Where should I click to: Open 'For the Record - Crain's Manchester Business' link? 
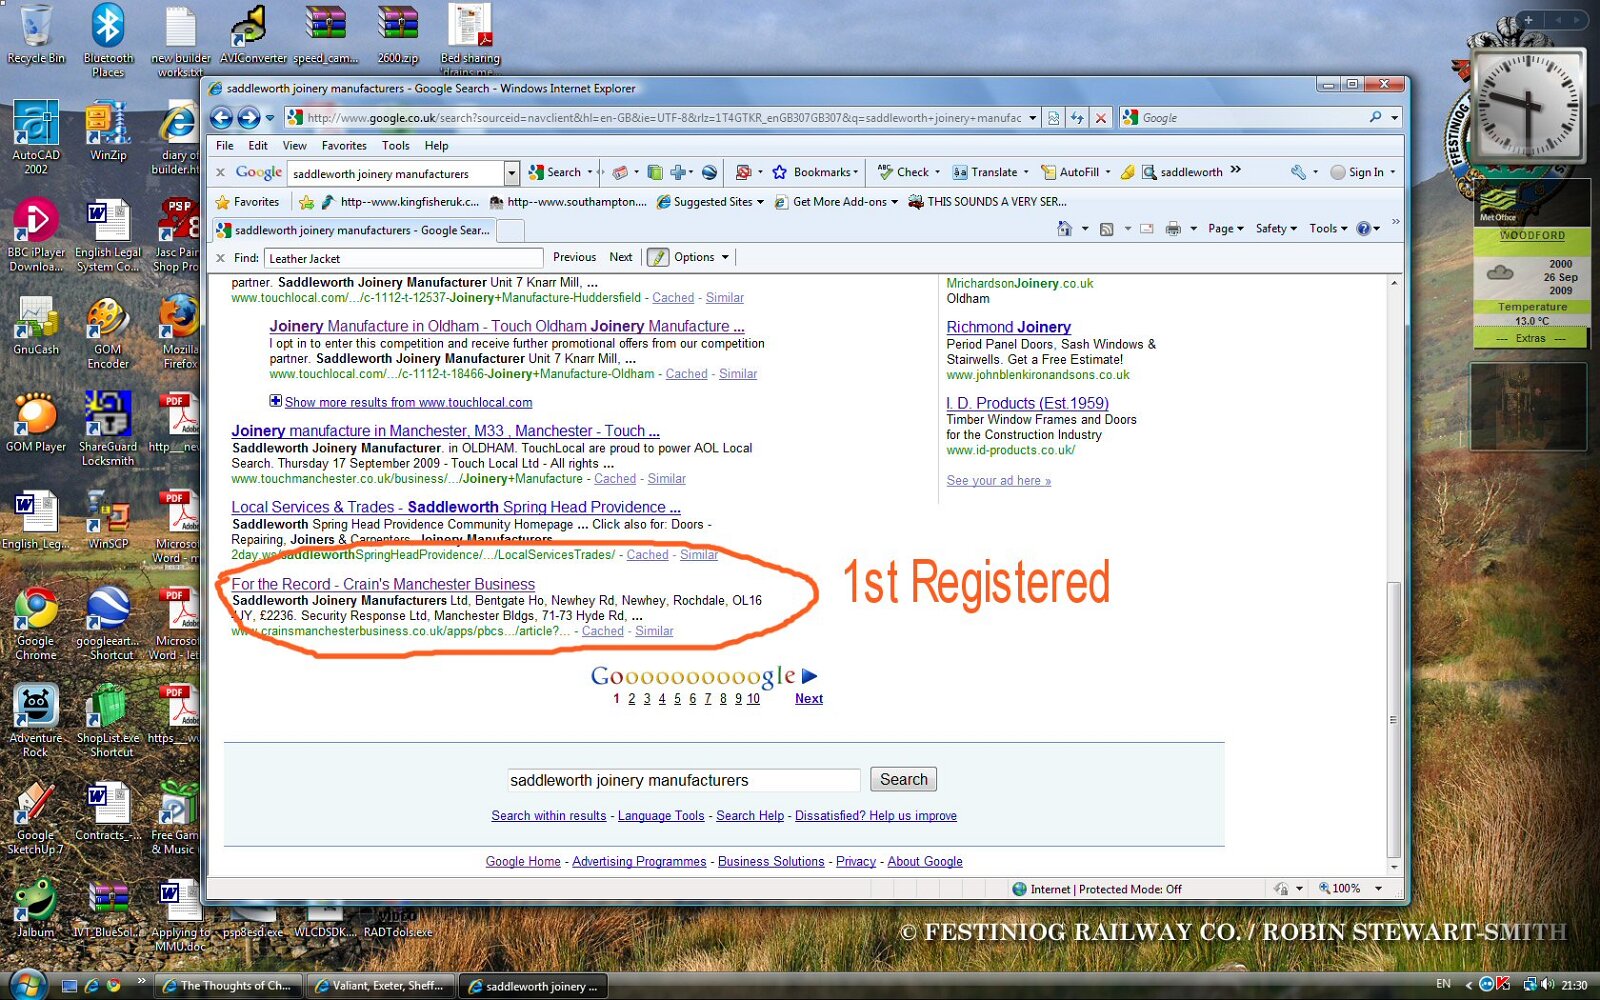(x=383, y=584)
